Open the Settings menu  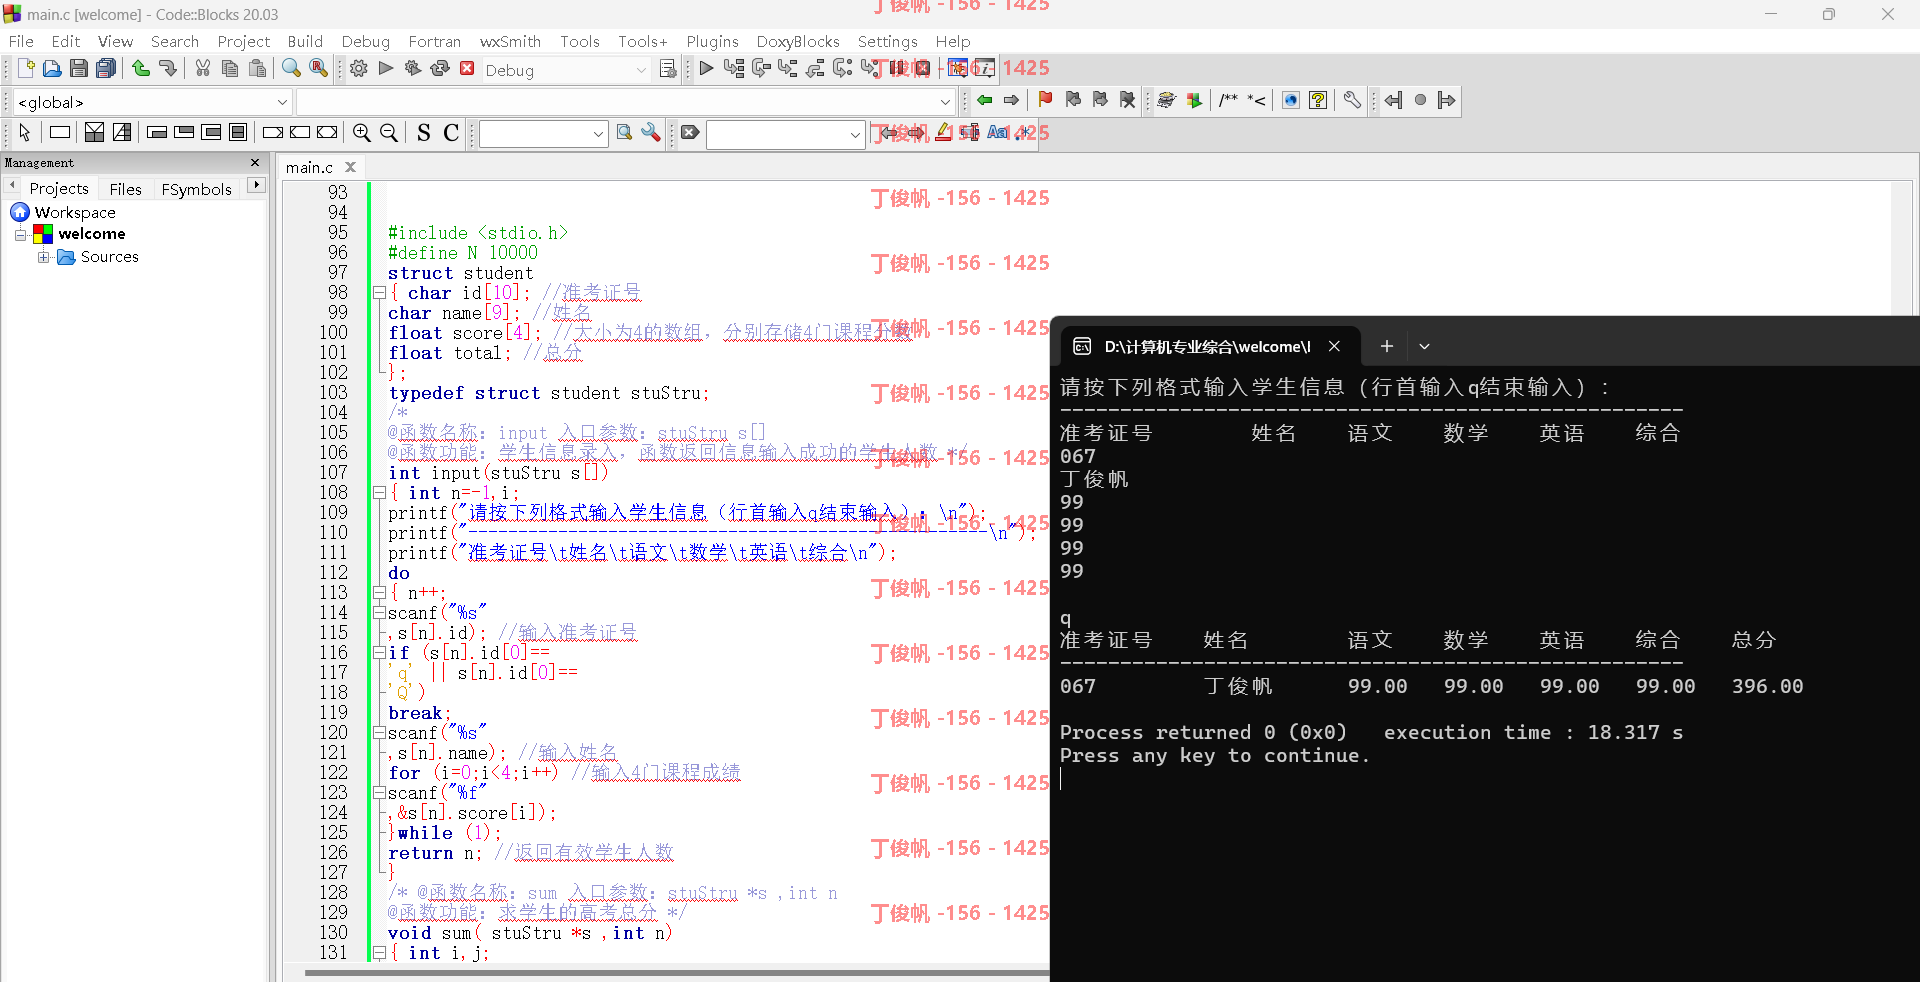(888, 41)
